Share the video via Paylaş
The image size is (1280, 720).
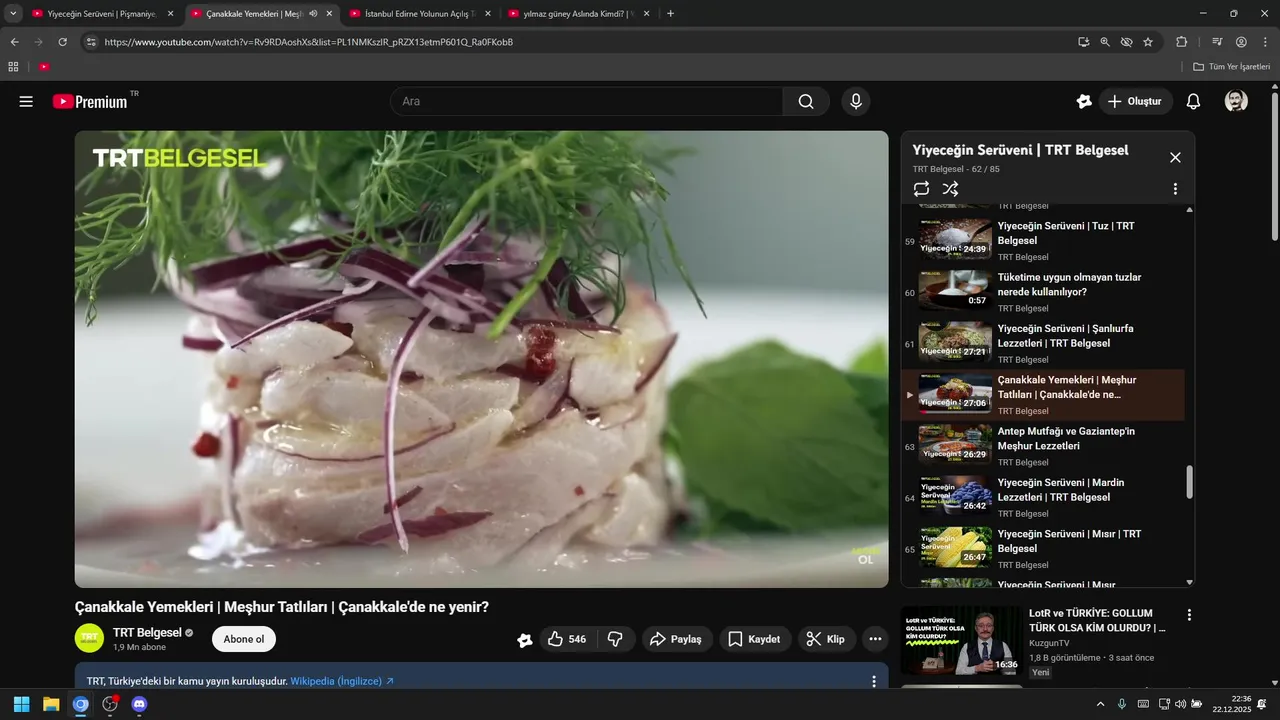(x=676, y=639)
